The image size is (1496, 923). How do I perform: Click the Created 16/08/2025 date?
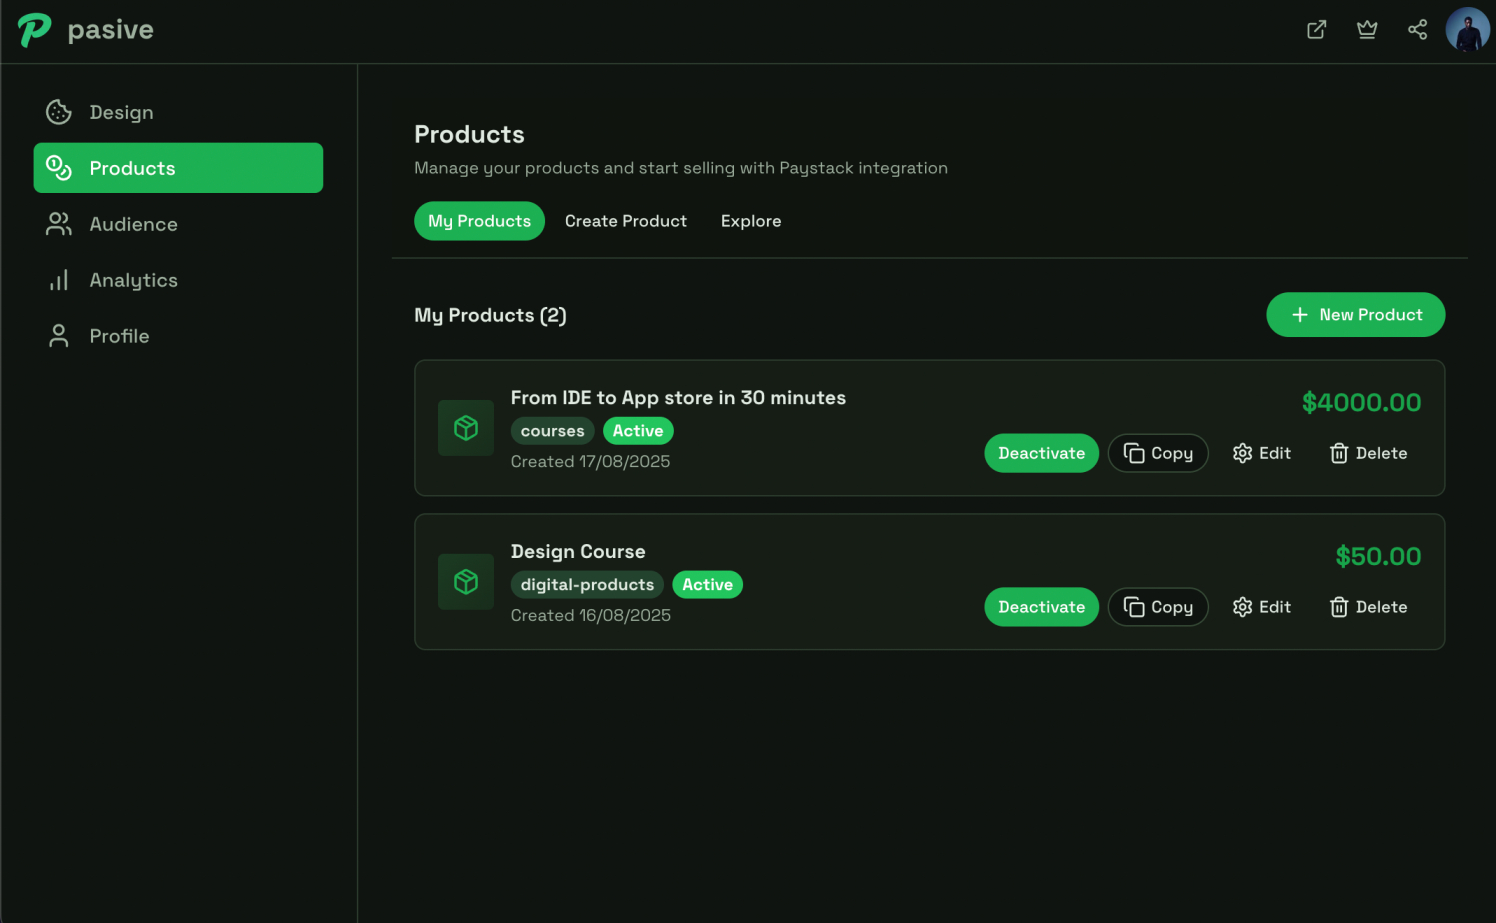pos(590,616)
